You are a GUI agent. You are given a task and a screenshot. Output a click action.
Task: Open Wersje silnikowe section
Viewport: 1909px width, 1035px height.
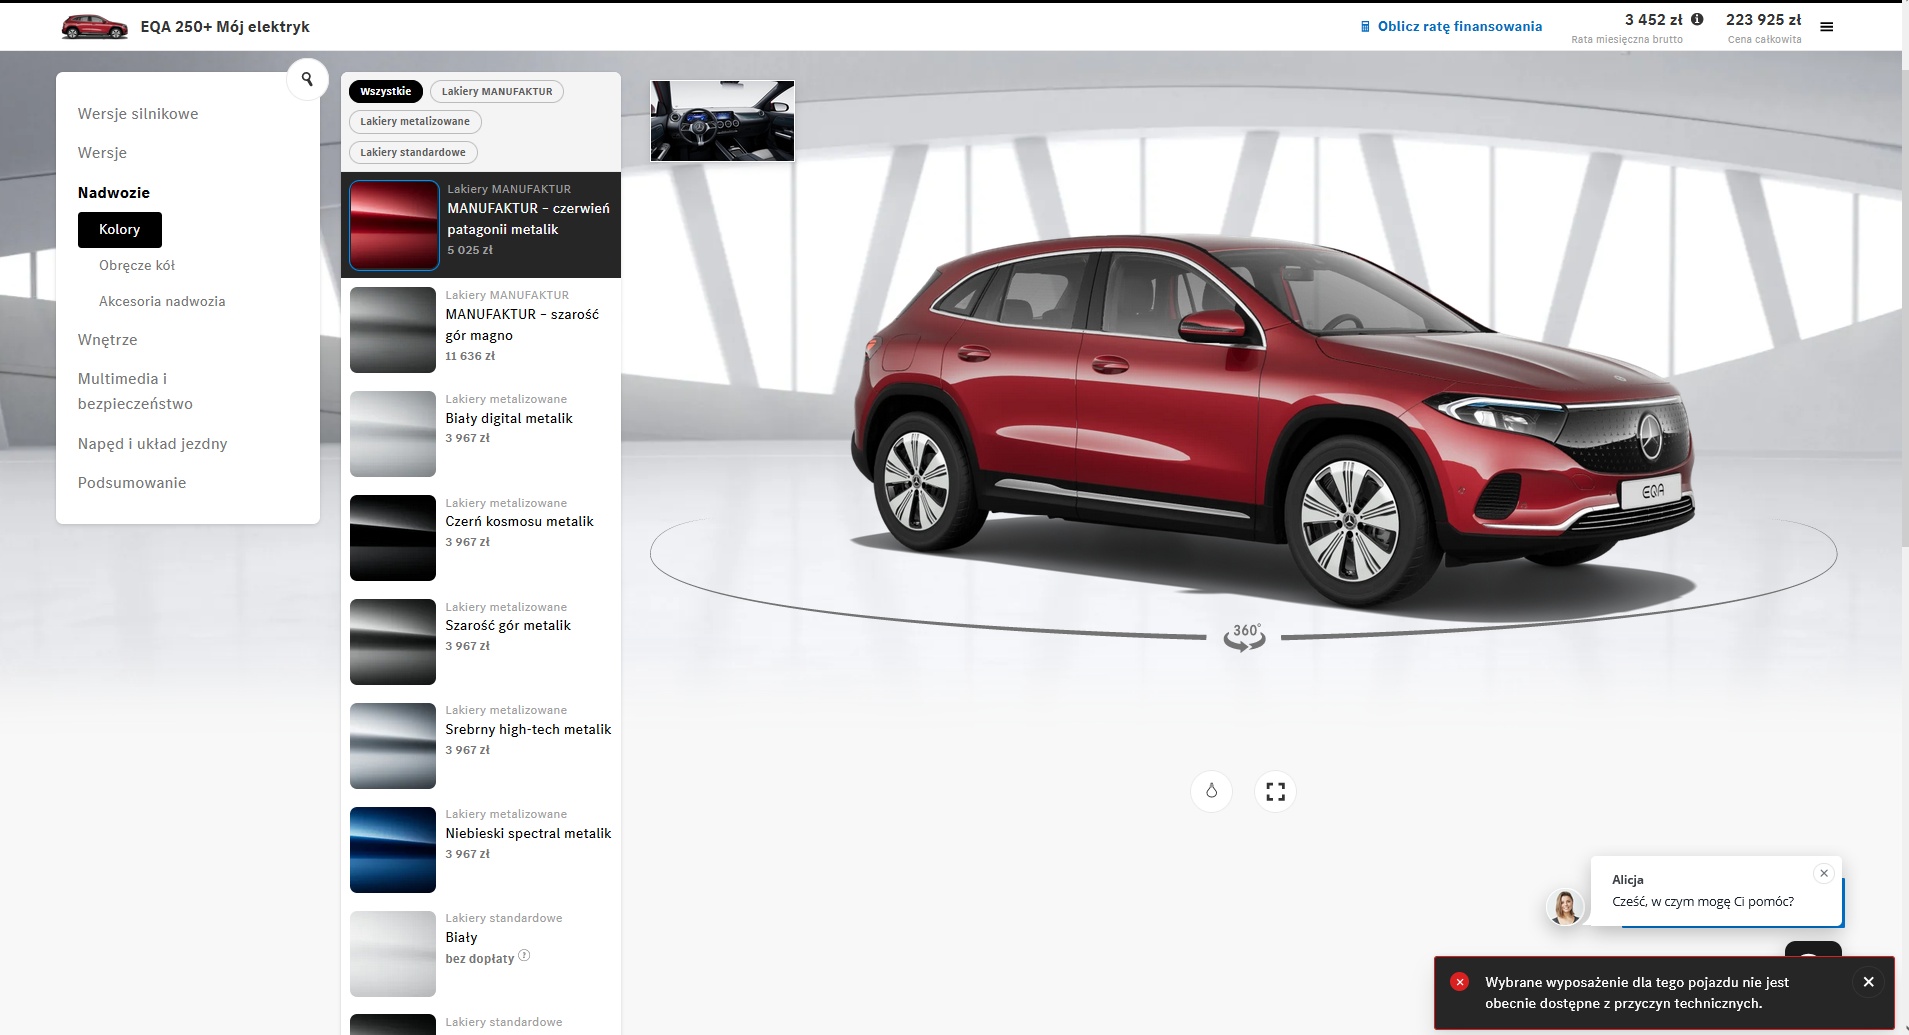[138, 114]
